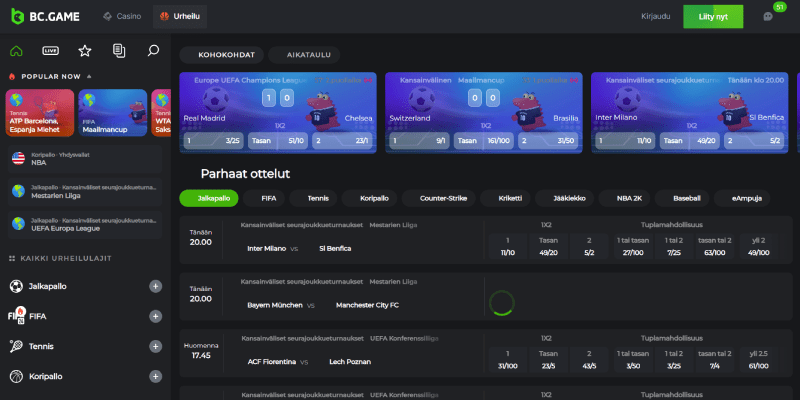The width and height of the screenshot is (800, 400).
Task: Click the FIFA icon in sidebar
Action: tap(16, 316)
